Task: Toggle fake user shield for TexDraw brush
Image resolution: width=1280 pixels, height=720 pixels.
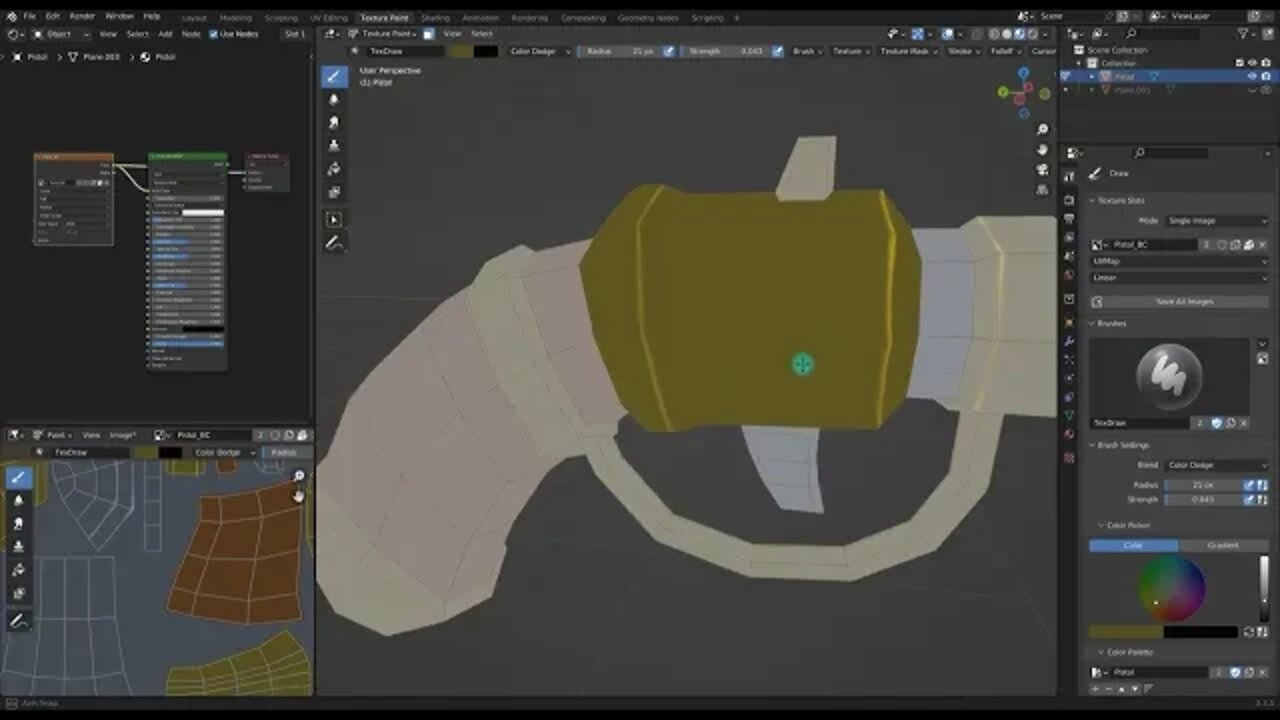Action: [1216, 423]
